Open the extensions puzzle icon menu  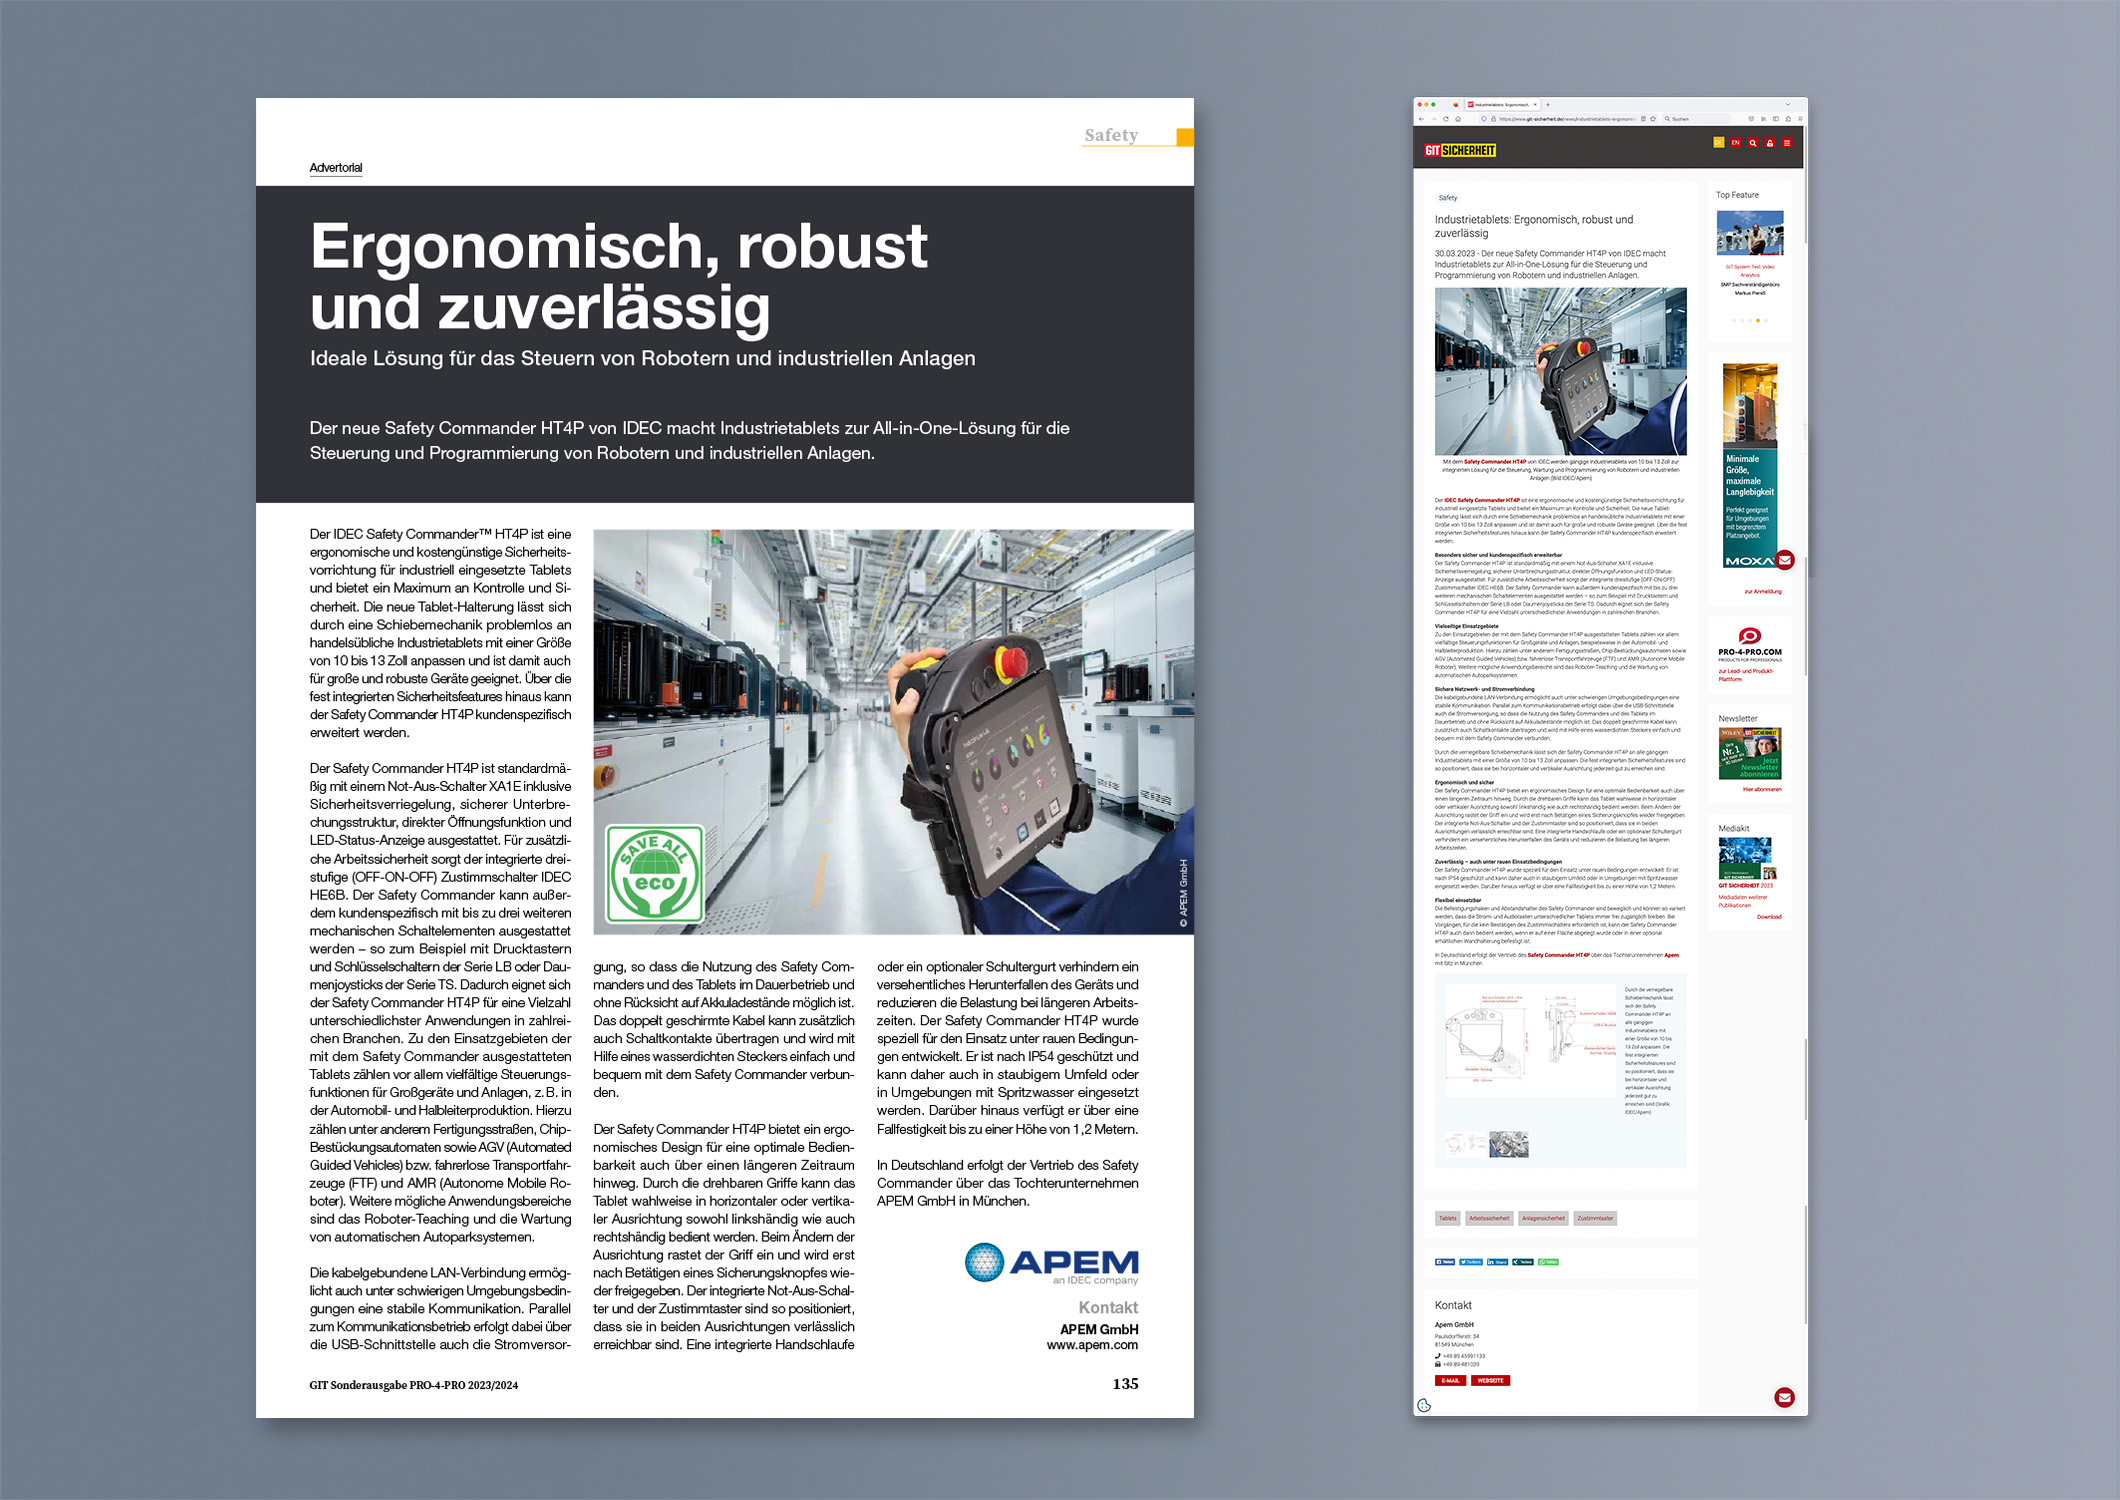pos(1788,119)
